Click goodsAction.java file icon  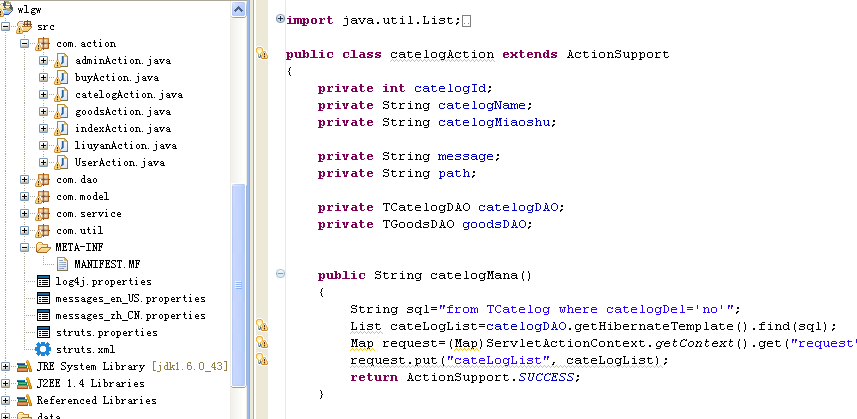61,111
